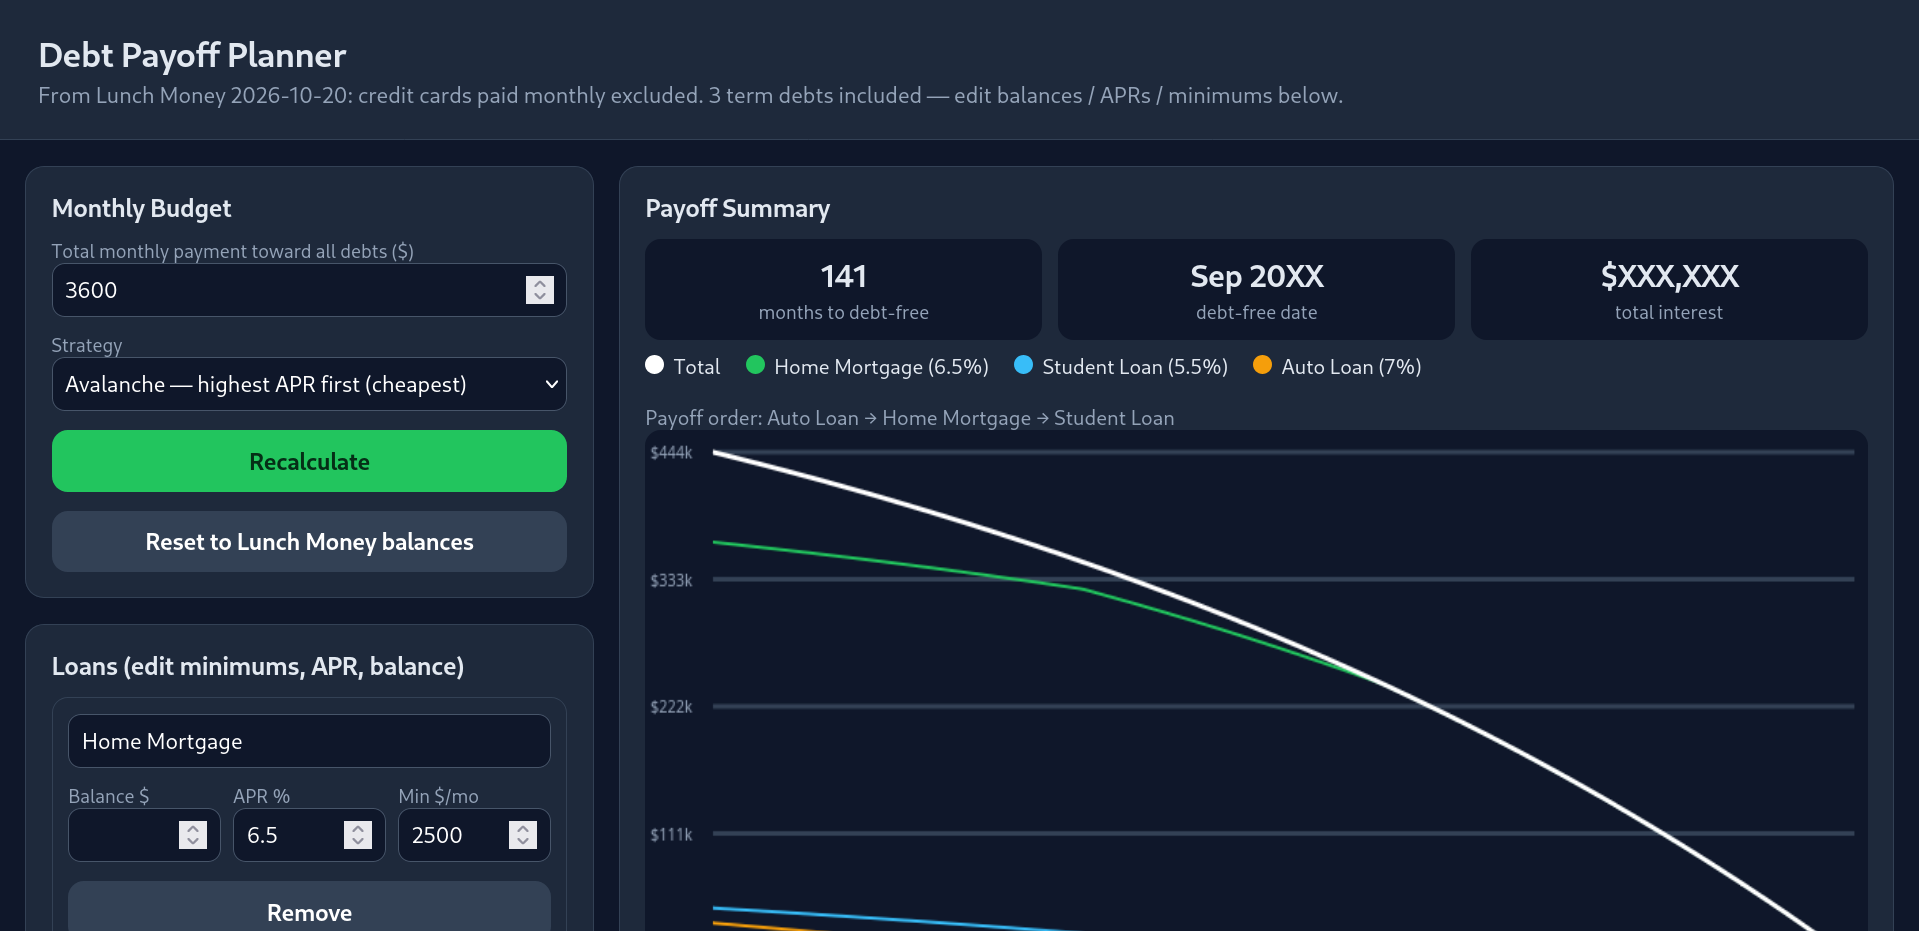Viewport: 1920px width, 931px height.
Task: Click the '$444k' chart axis label
Action: pyautogui.click(x=671, y=453)
